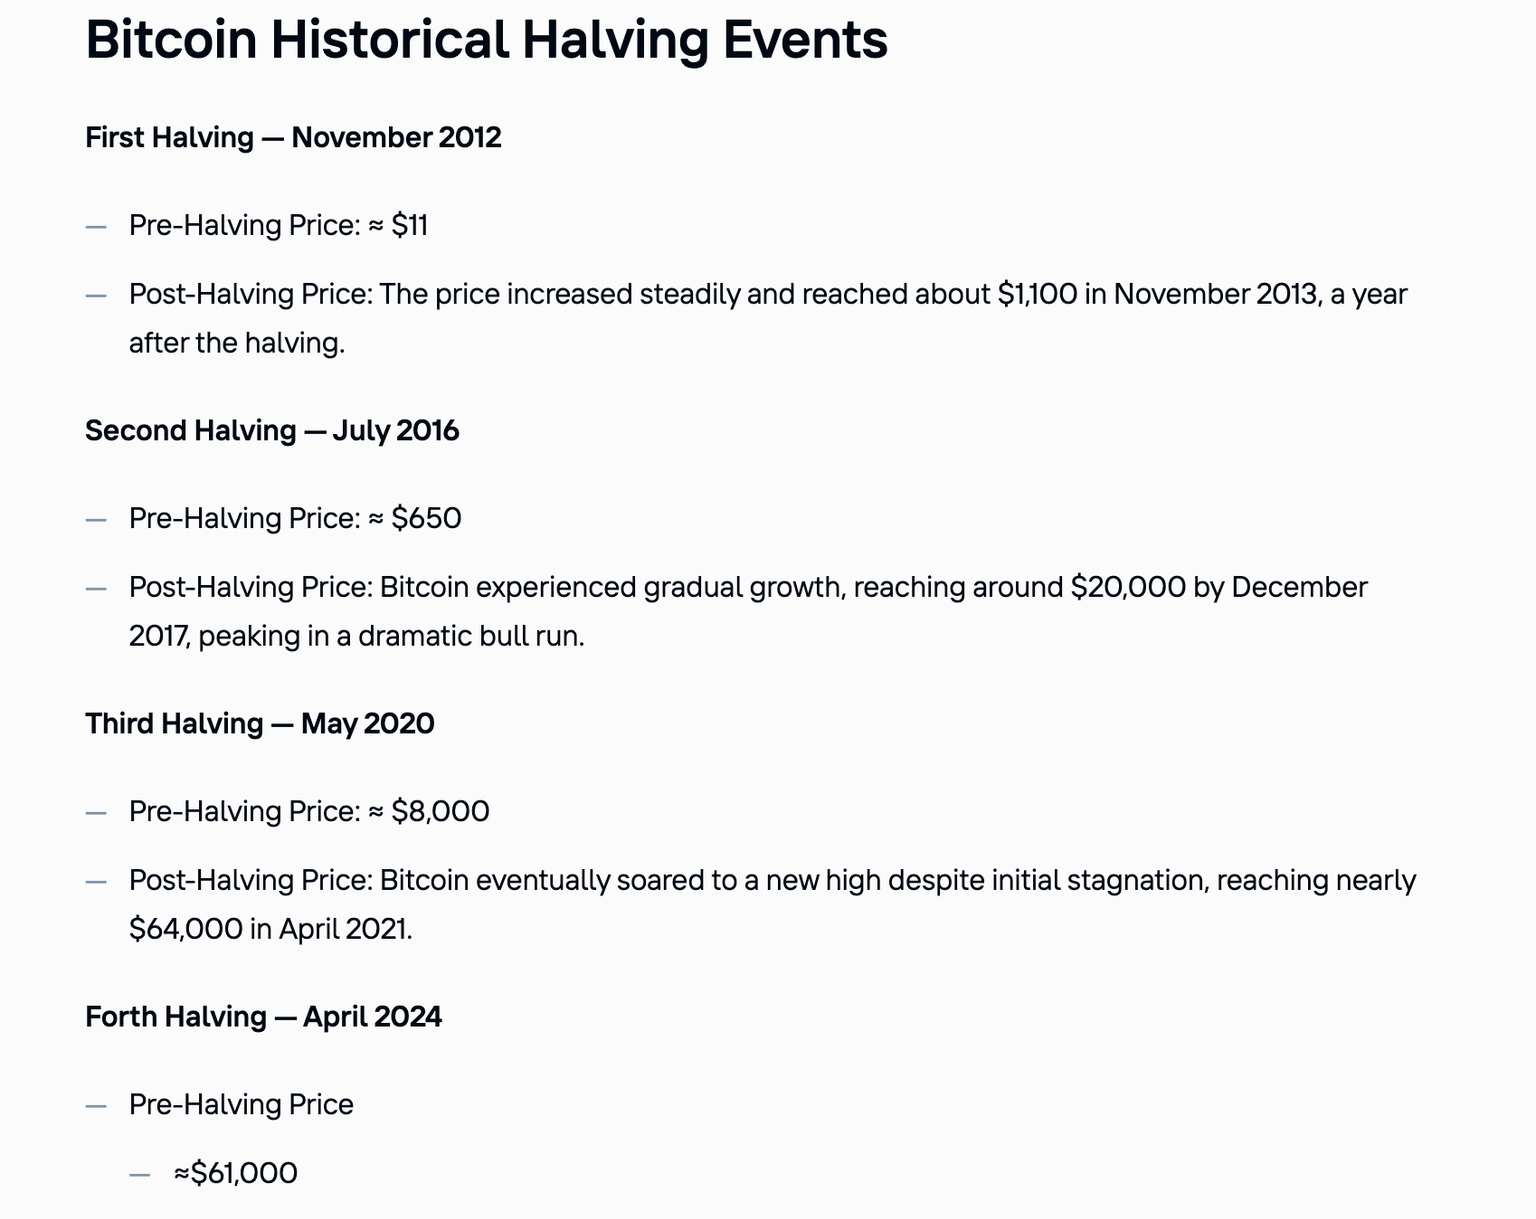The height and width of the screenshot is (1219, 1536).
Task: Select the Second Halving July 2016 heading
Action: tap(272, 431)
